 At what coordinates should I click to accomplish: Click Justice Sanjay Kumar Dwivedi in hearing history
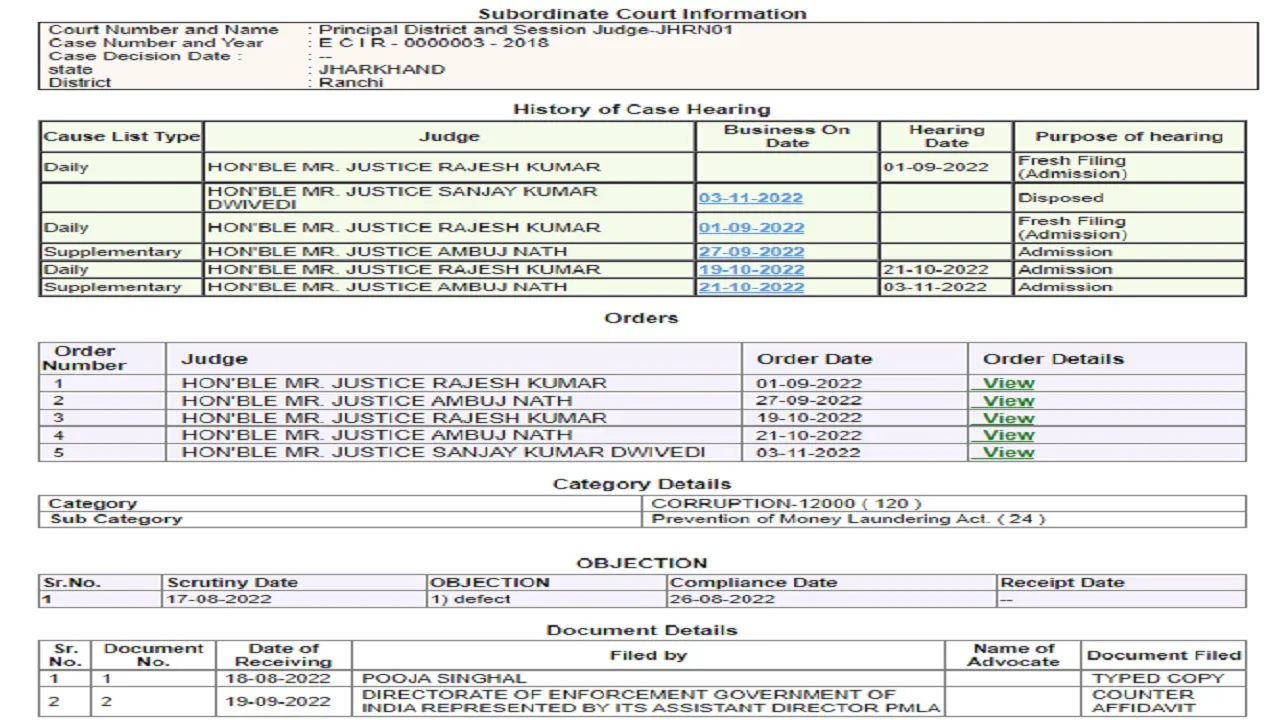[449, 198]
